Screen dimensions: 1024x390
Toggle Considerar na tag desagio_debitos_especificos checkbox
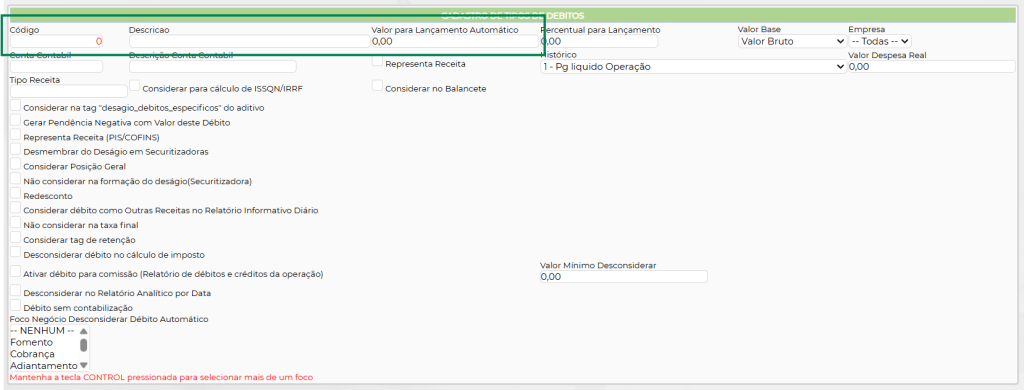[16, 105]
